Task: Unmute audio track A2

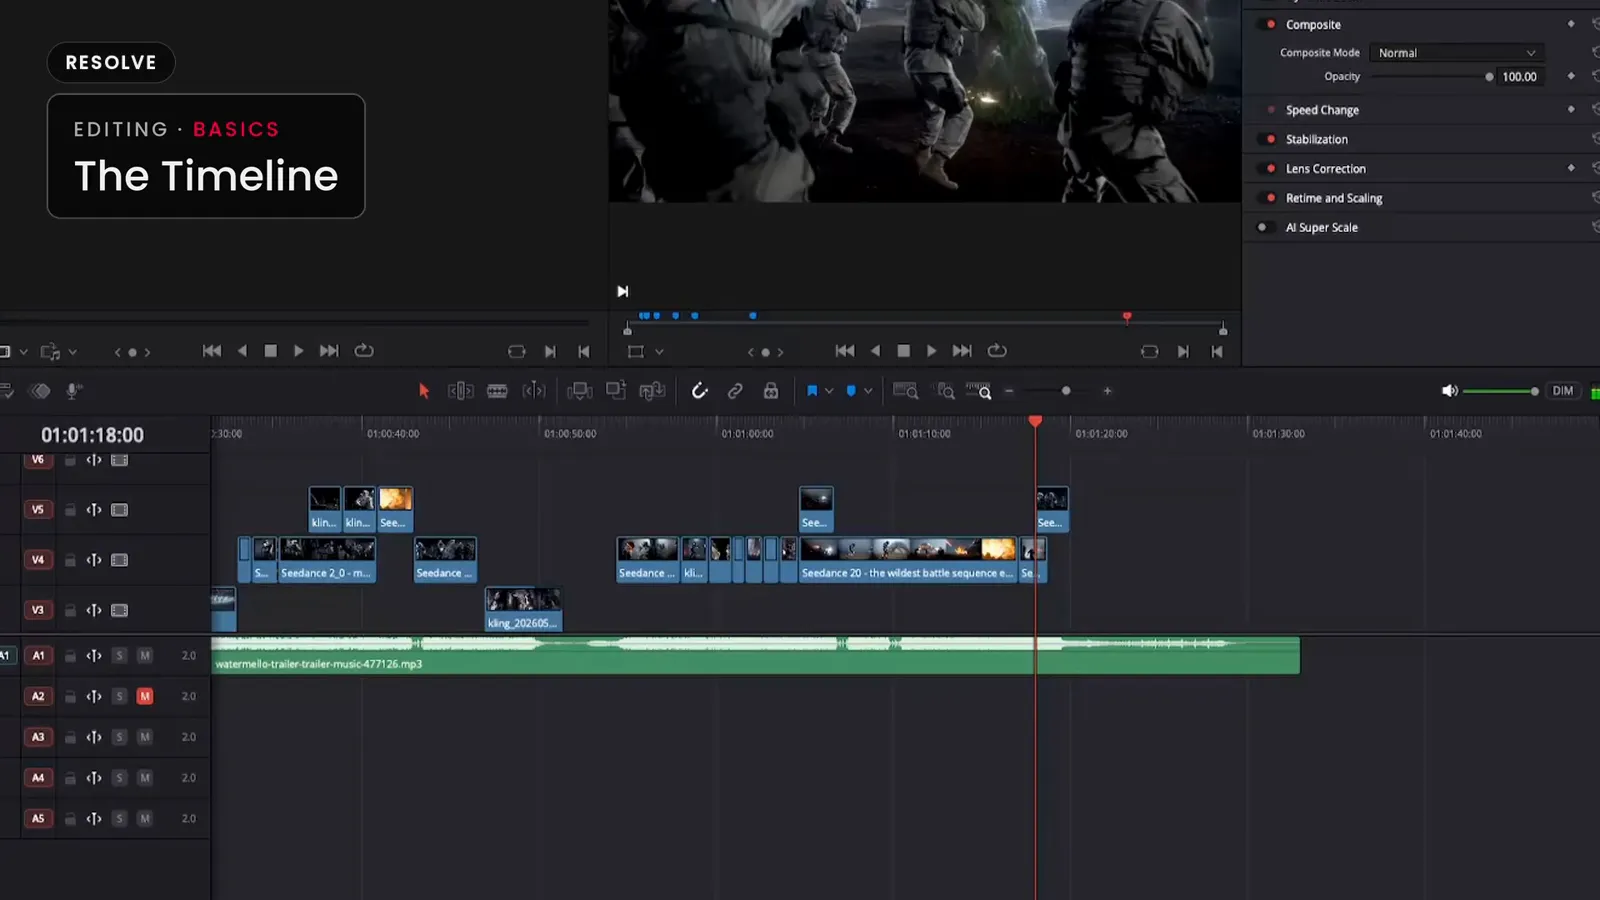Action: tap(145, 696)
